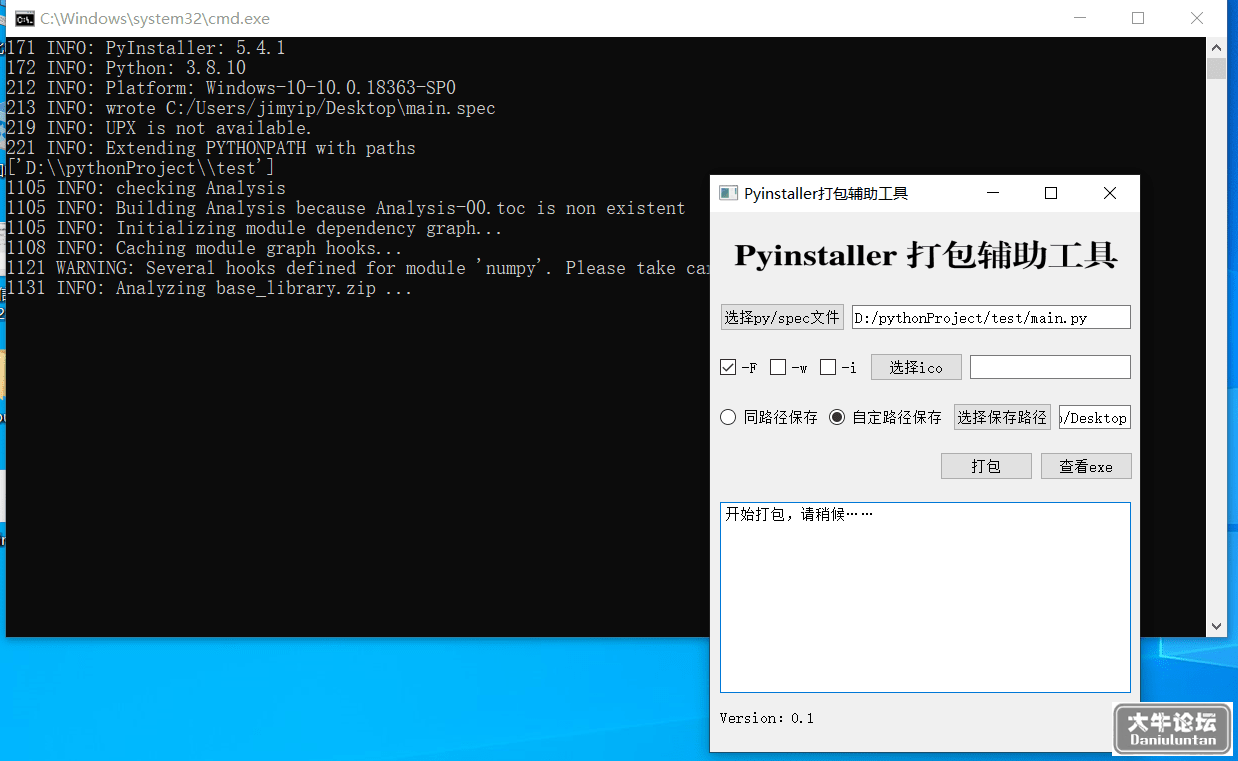Screen dimensions: 1238x761
Task: Click inside the 开始打包 log output box
Action: click(x=925, y=597)
